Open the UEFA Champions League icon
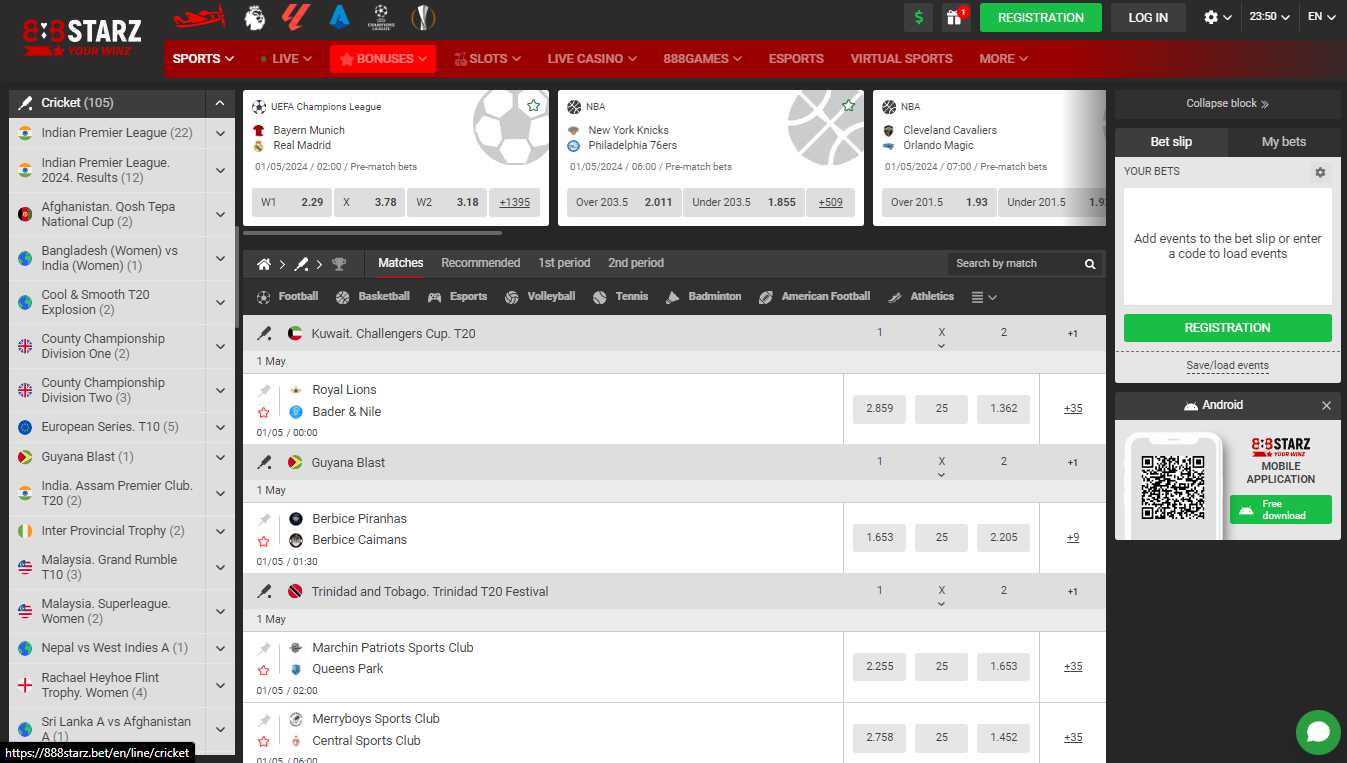 (x=381, y=17)
